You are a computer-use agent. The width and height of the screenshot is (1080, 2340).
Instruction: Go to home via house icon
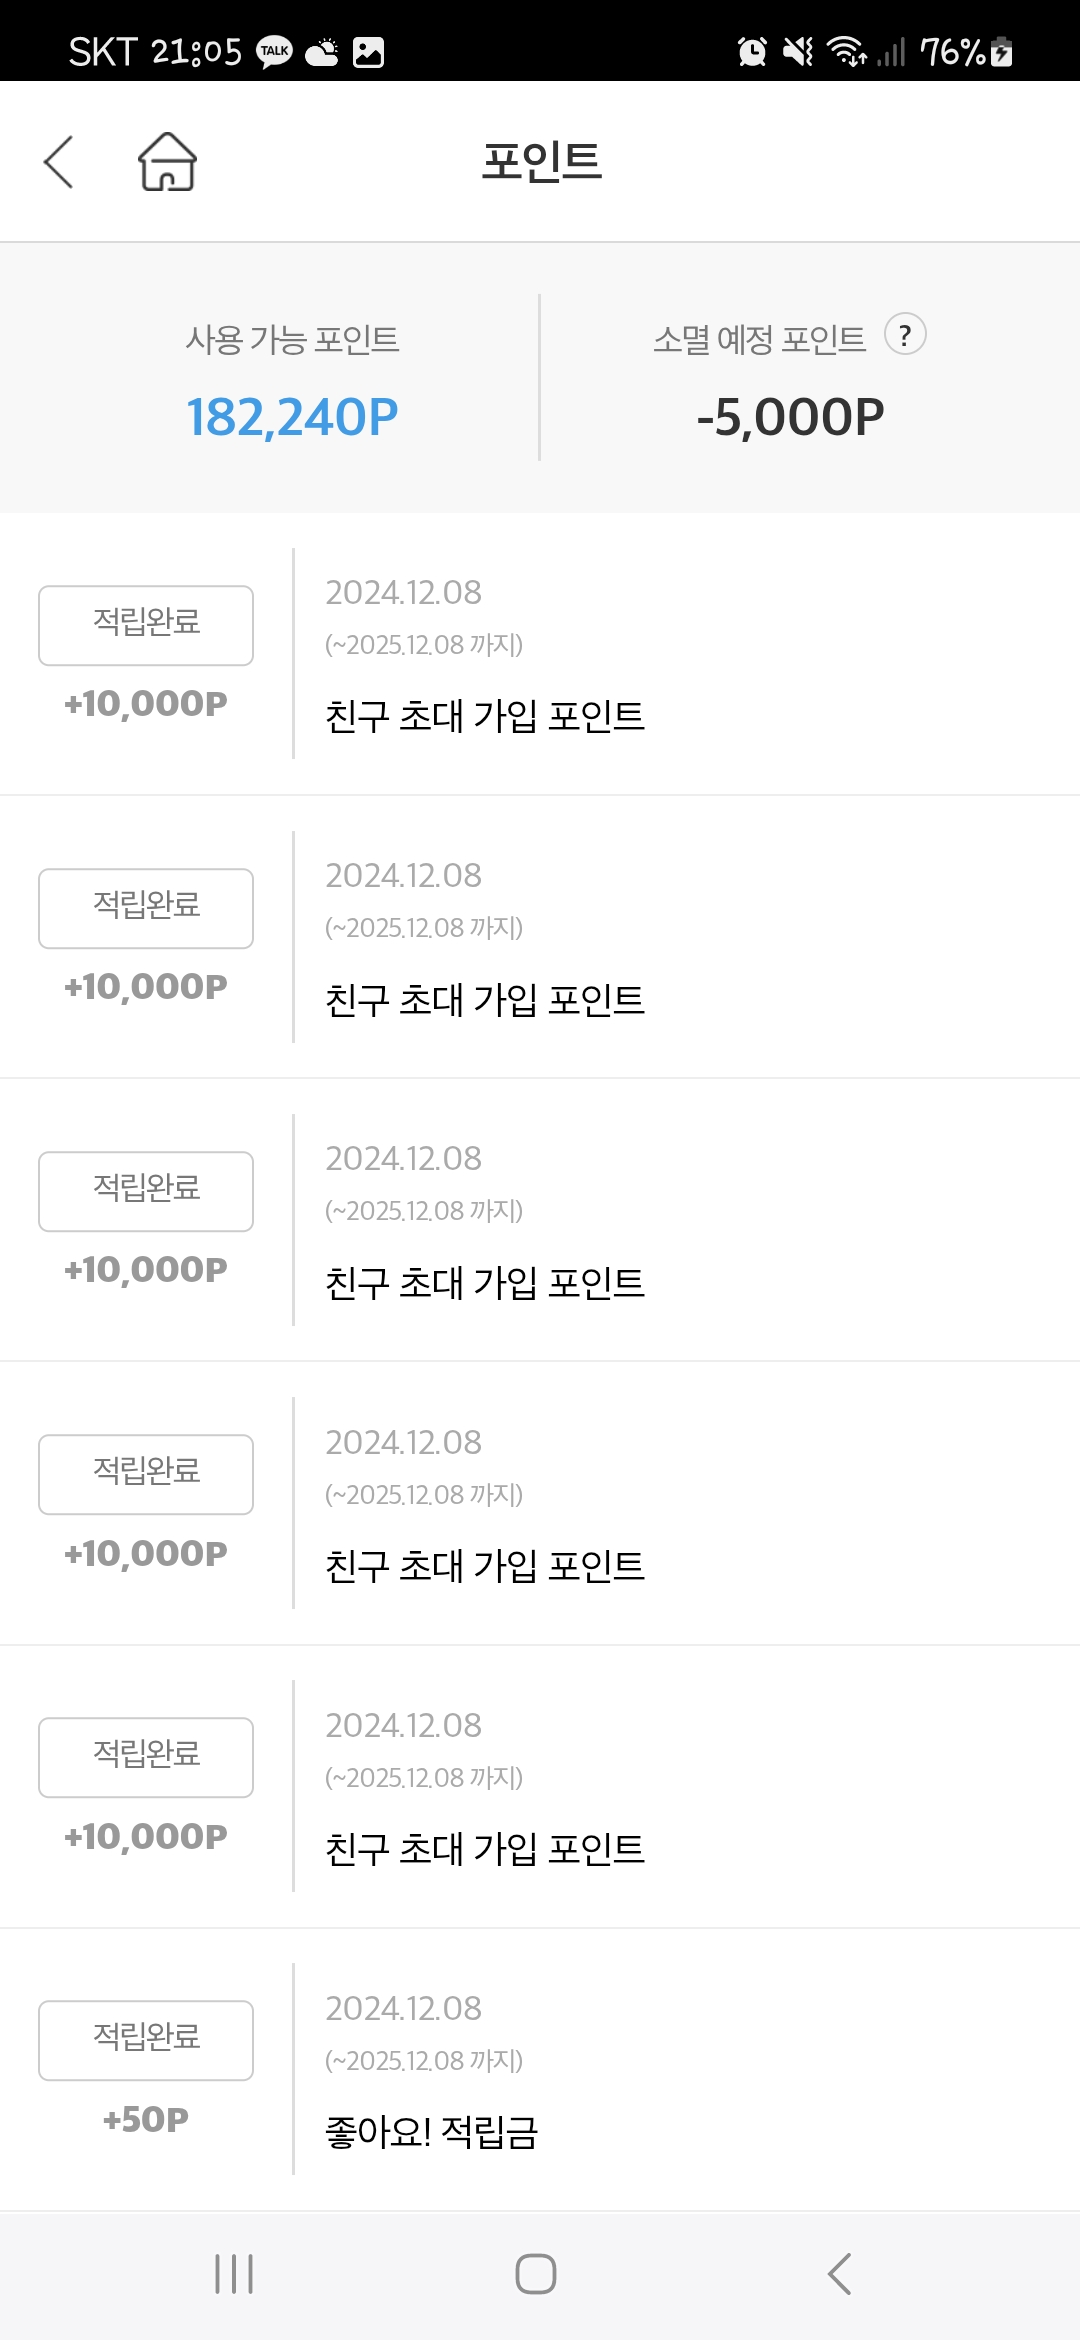click(x=167, y=162)
